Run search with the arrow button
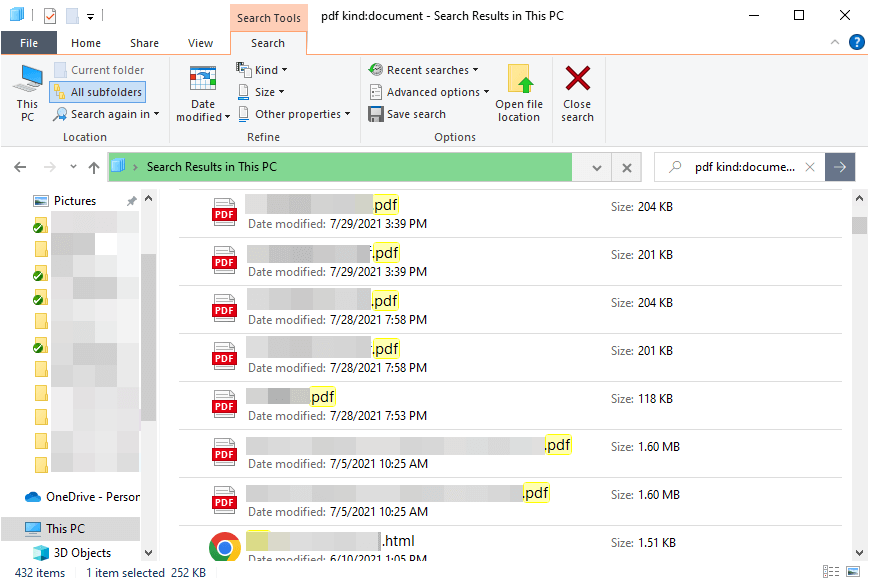The image size is (869, 585). coord(840,167)
